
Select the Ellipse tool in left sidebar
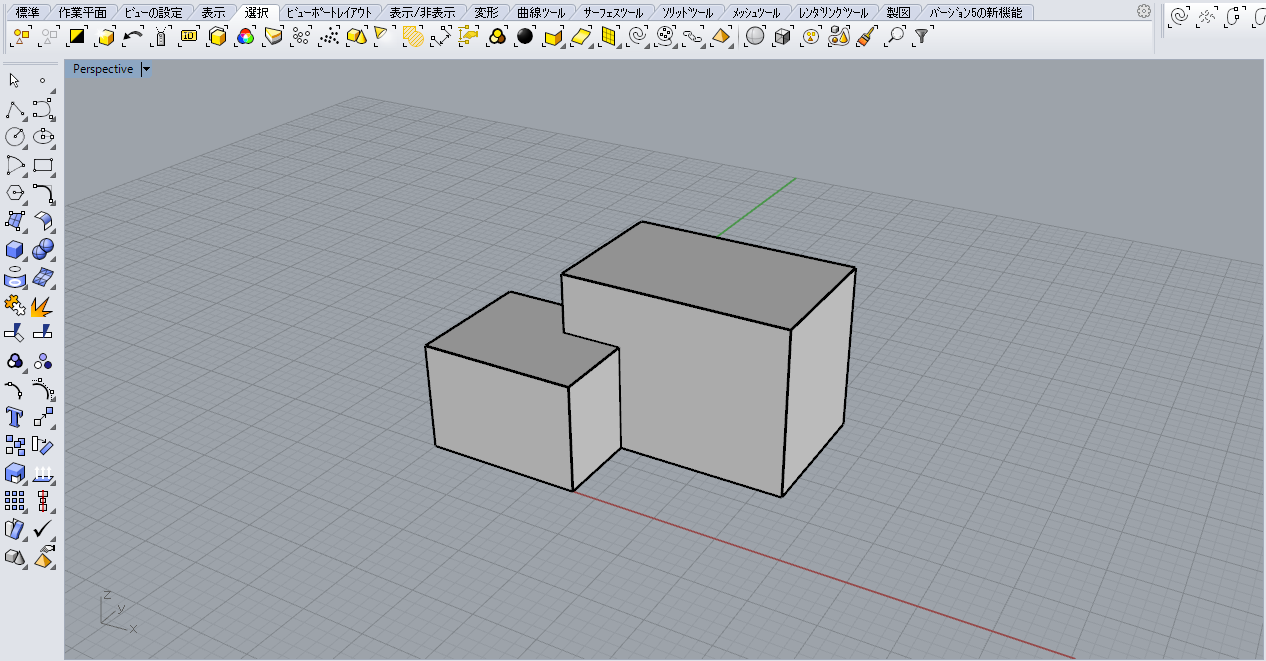click(43, 137)
